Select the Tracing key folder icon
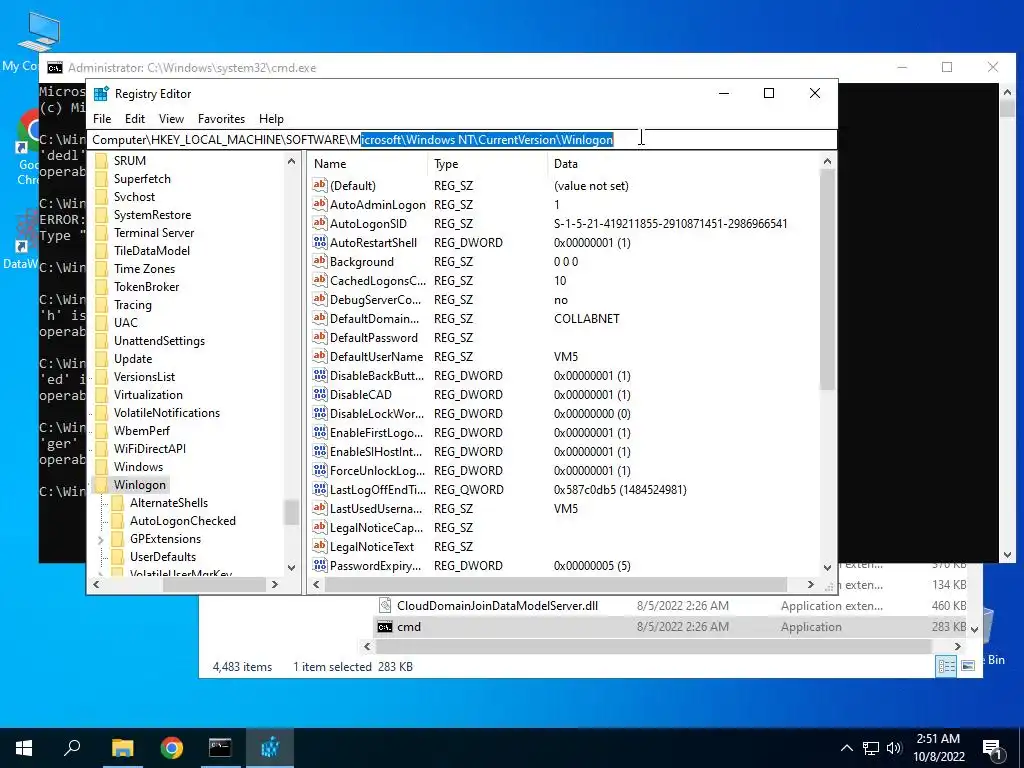The image size is (1024, 768). (x=101, y=304)
